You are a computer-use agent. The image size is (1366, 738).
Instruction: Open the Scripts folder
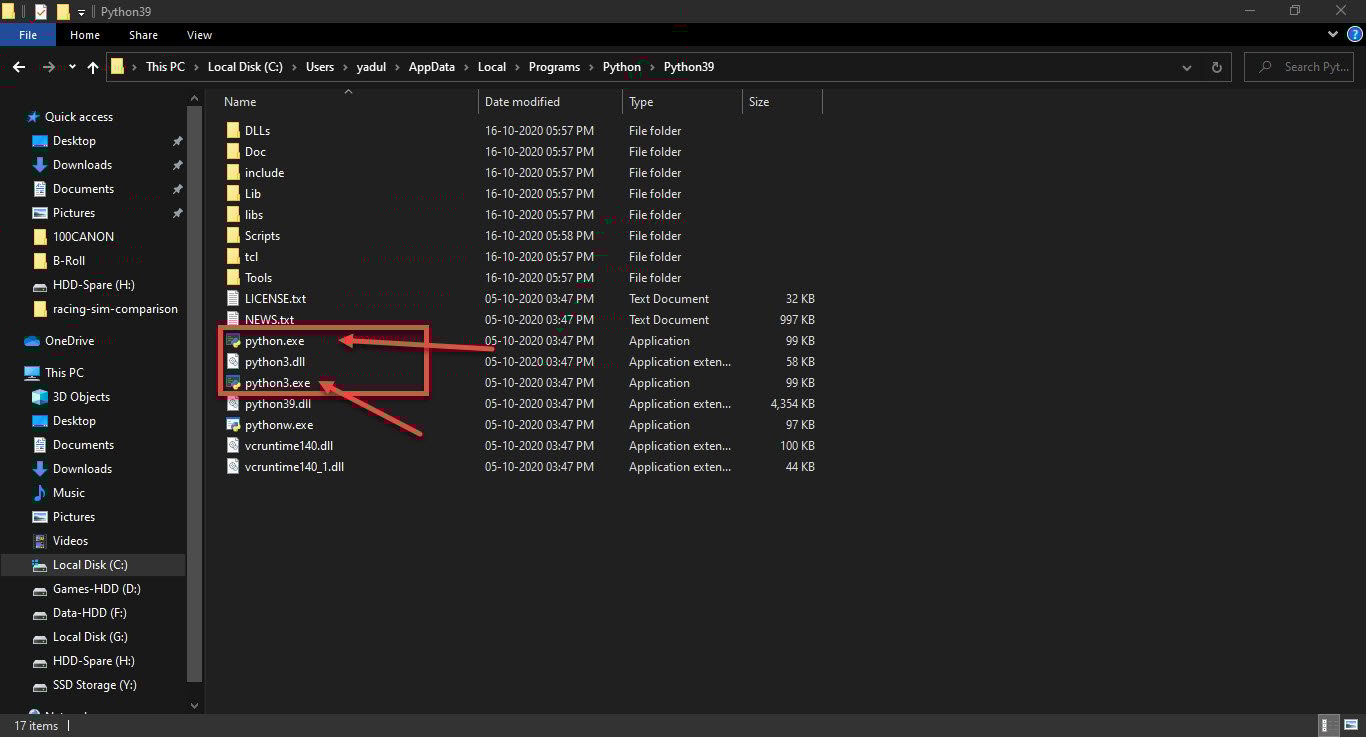point(262,236)
